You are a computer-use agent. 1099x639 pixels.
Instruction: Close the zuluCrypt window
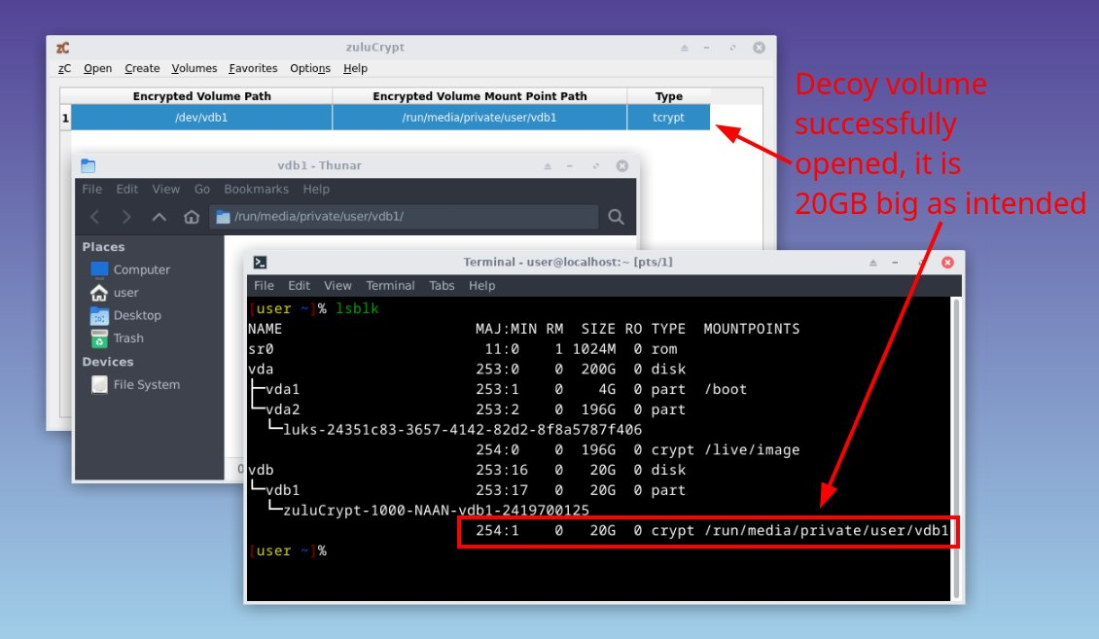pos(759,48)
